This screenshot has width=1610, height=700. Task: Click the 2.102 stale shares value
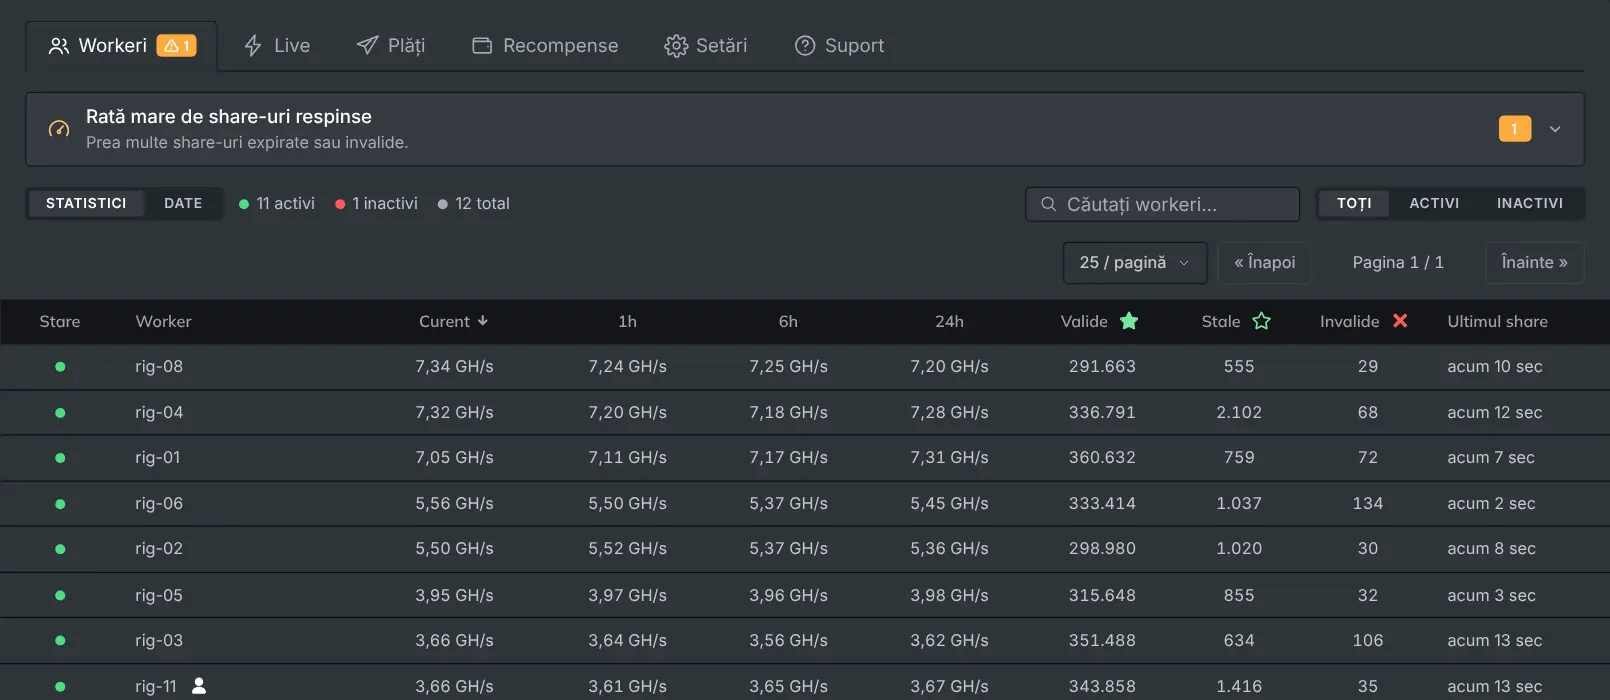pos(1239,412)
